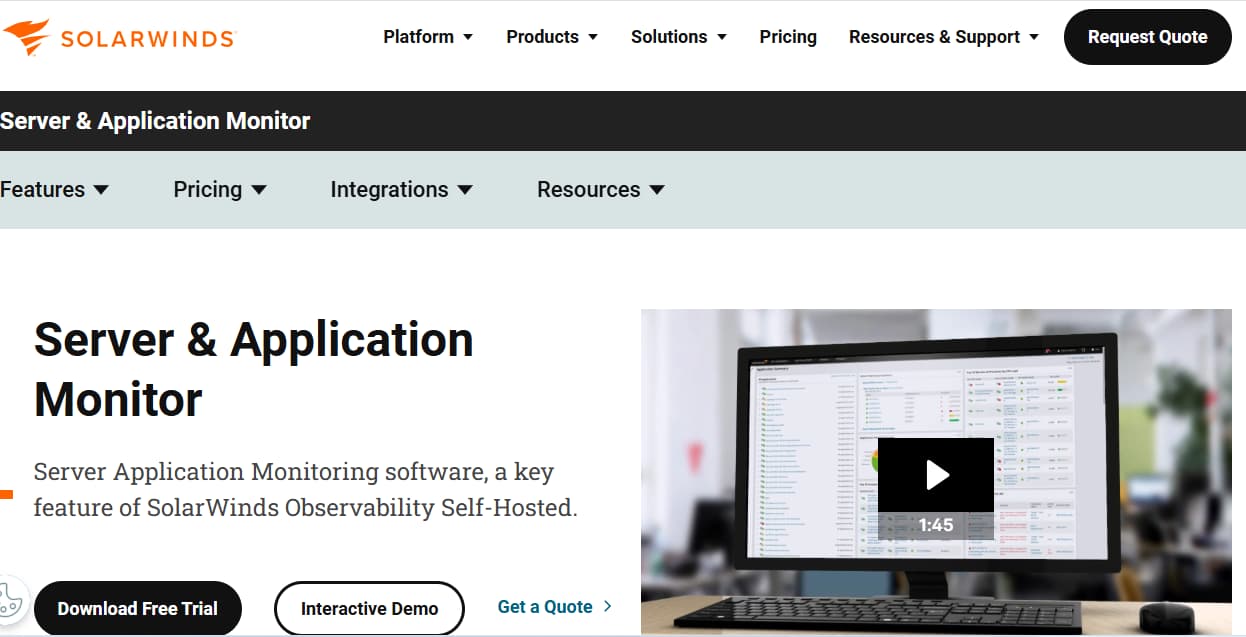Click the Request Quote button

tap(1147, 37)
